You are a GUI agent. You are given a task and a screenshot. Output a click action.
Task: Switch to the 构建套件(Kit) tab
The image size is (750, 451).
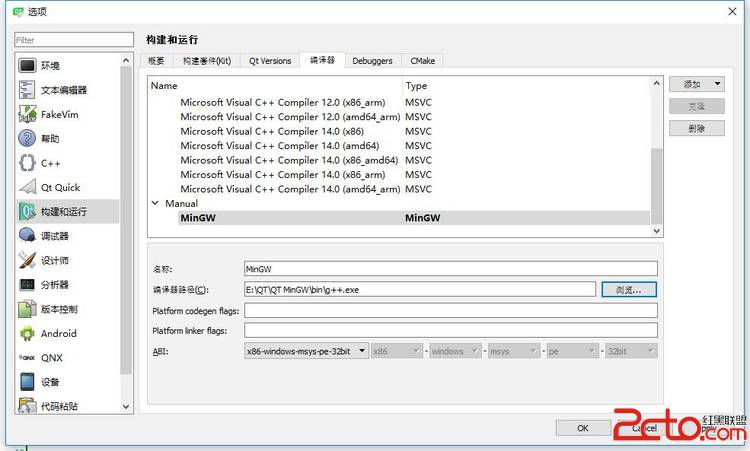pos(207,61)
